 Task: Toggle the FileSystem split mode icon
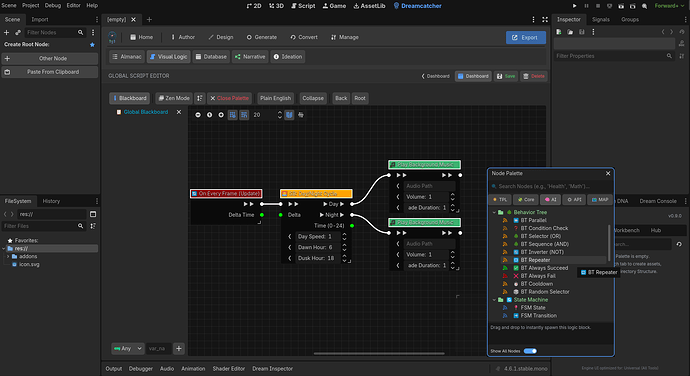point(93,214)
